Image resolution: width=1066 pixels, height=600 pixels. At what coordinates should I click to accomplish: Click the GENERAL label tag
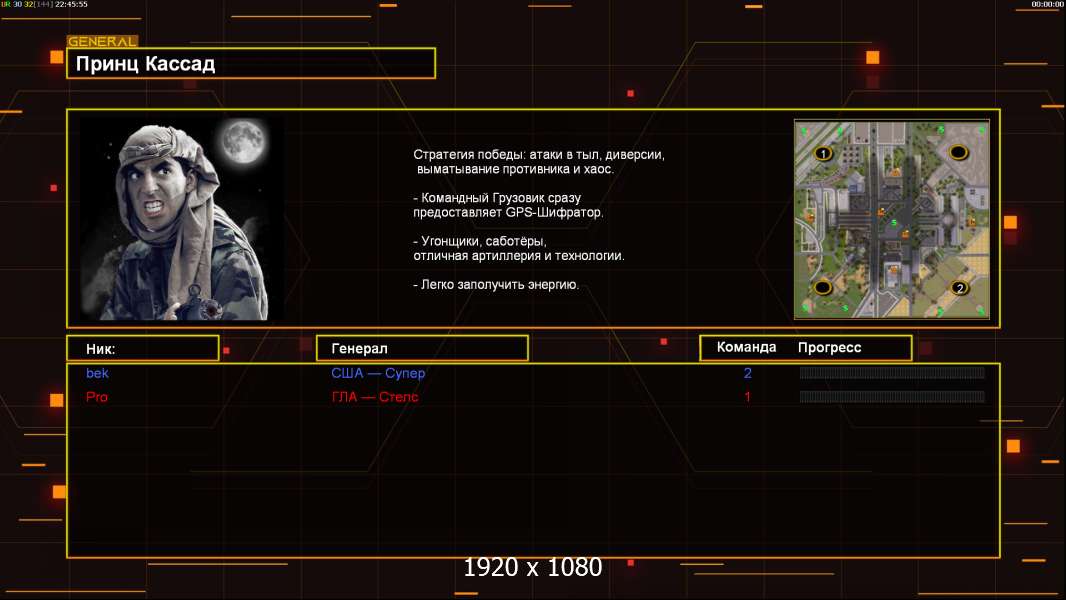pos(102,41)
